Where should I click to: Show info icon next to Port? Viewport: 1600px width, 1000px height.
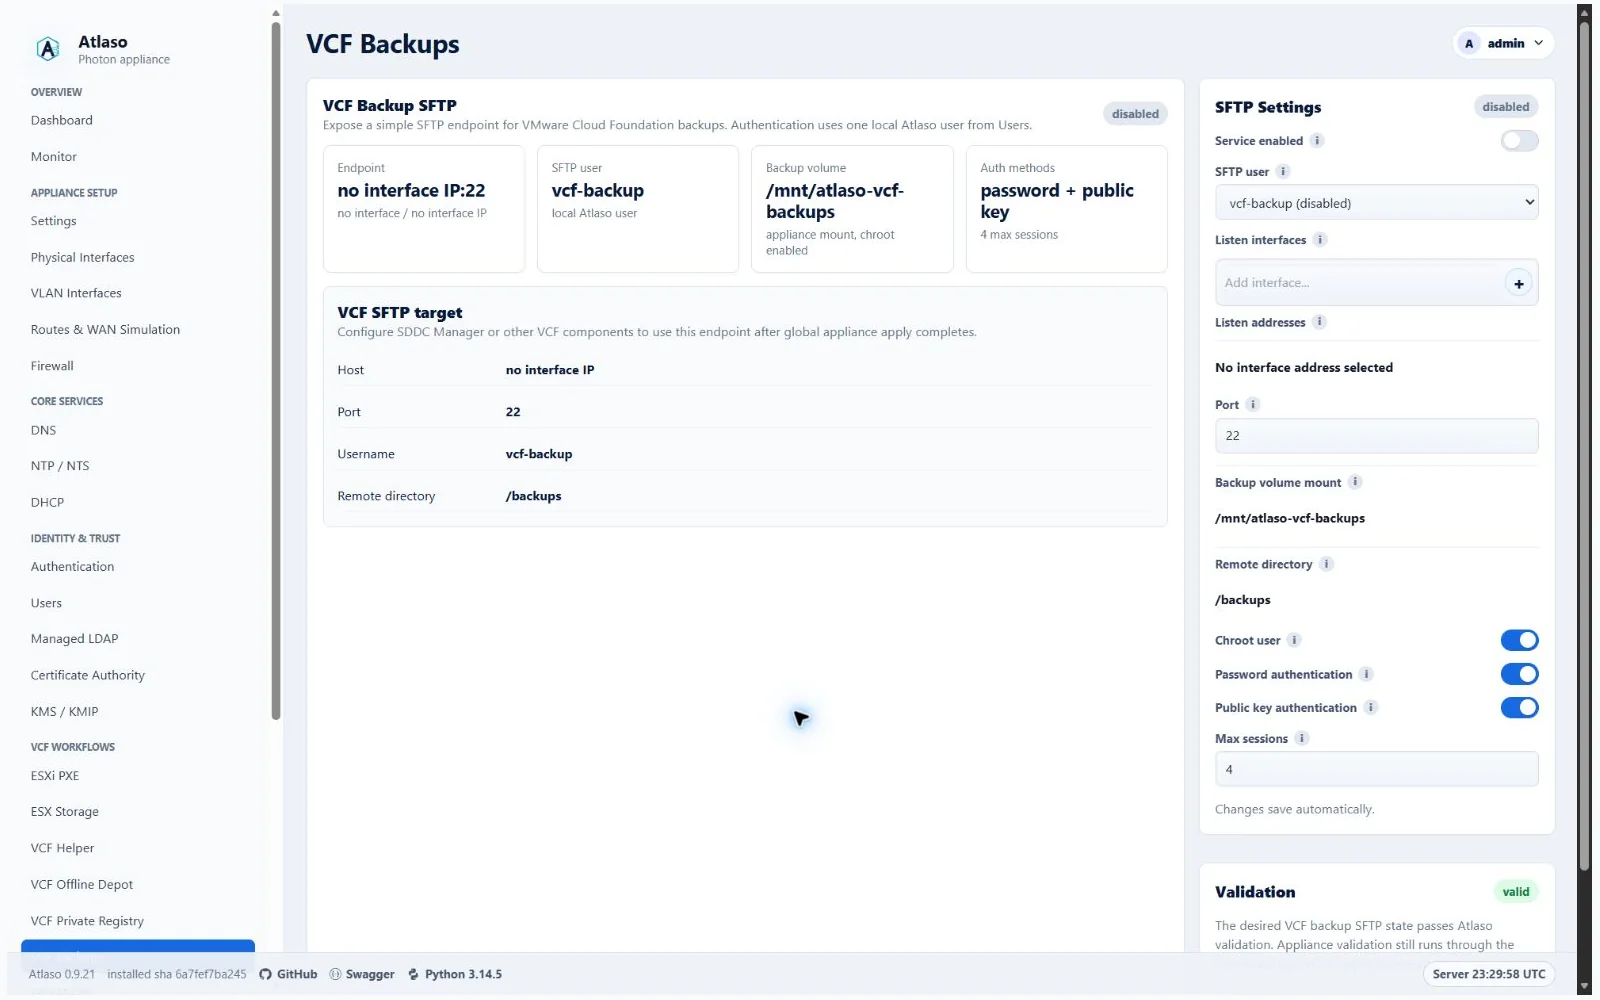click(x=1252, y=404)
